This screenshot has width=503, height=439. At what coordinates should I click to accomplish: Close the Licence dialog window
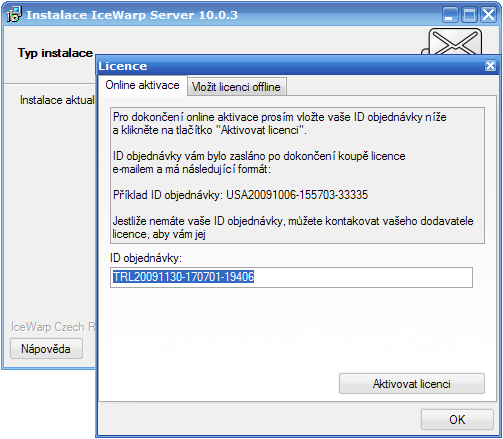click(x=490, y=66)
